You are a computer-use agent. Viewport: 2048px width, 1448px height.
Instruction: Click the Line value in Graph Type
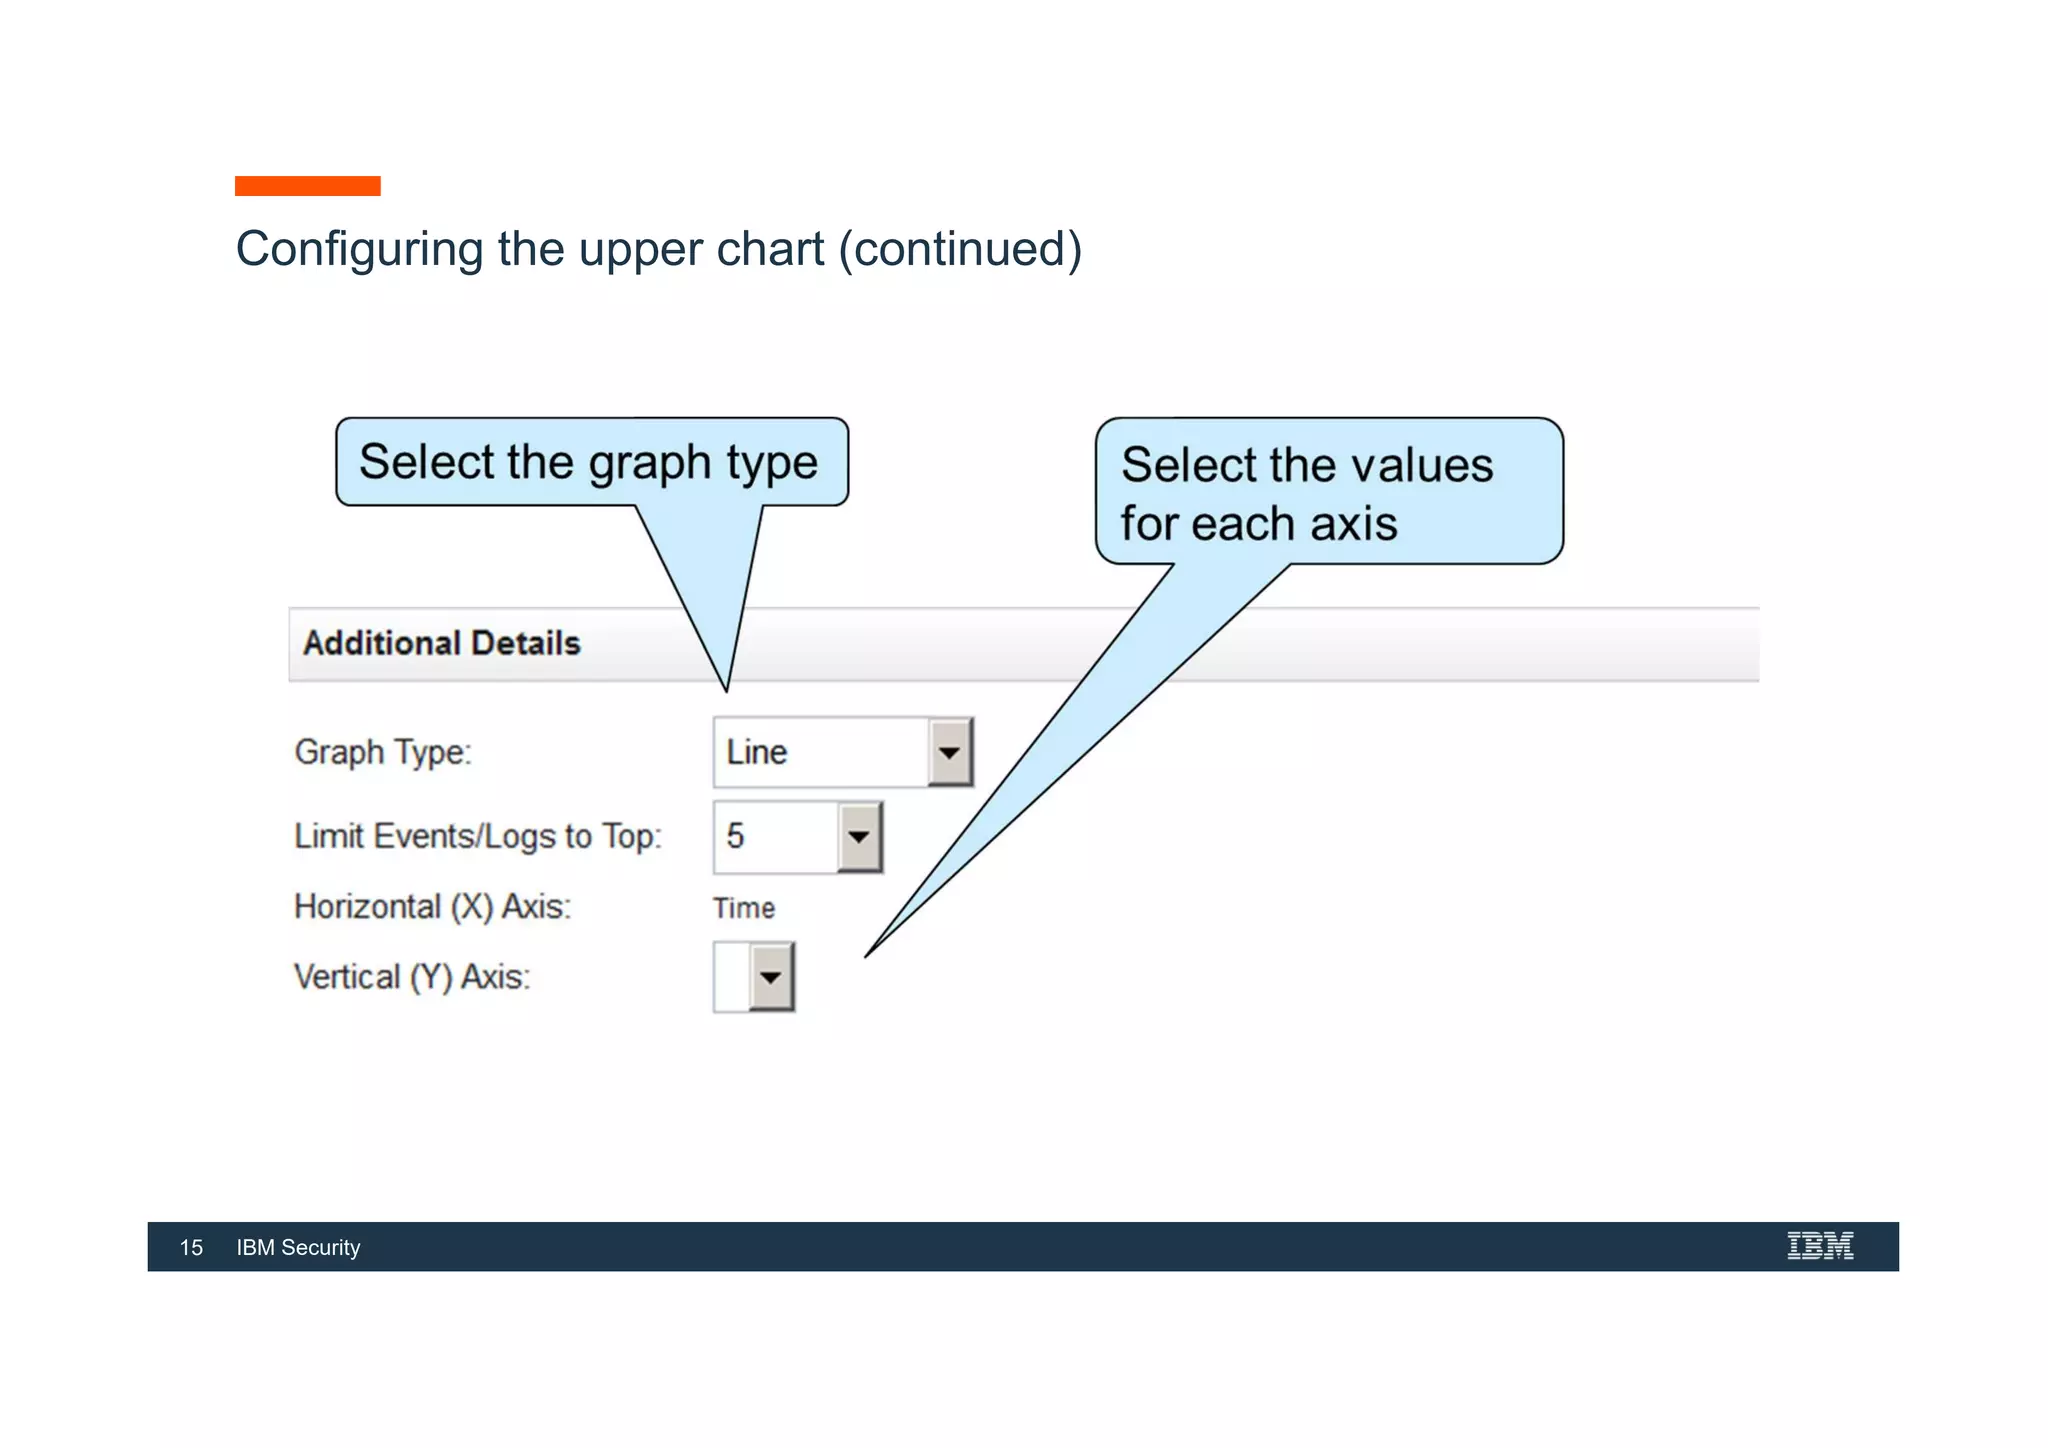(x=757, y=752)
